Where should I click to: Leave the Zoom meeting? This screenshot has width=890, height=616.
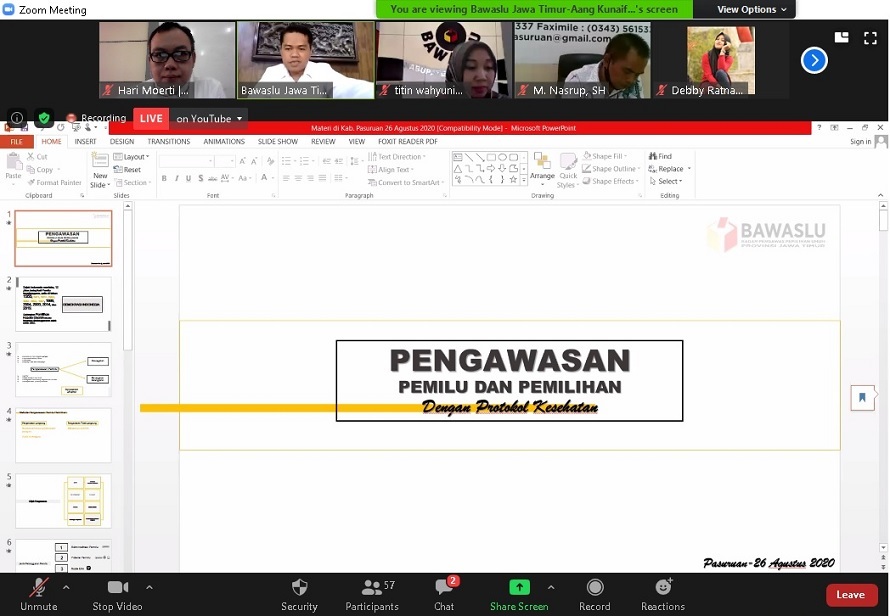pyautogui.click(x=851, y=595)
